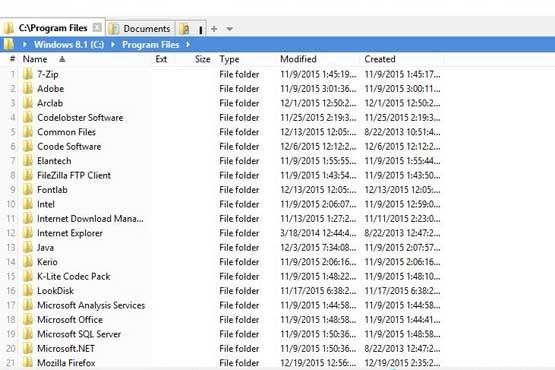Select the Coode Software folder icon

28,146
